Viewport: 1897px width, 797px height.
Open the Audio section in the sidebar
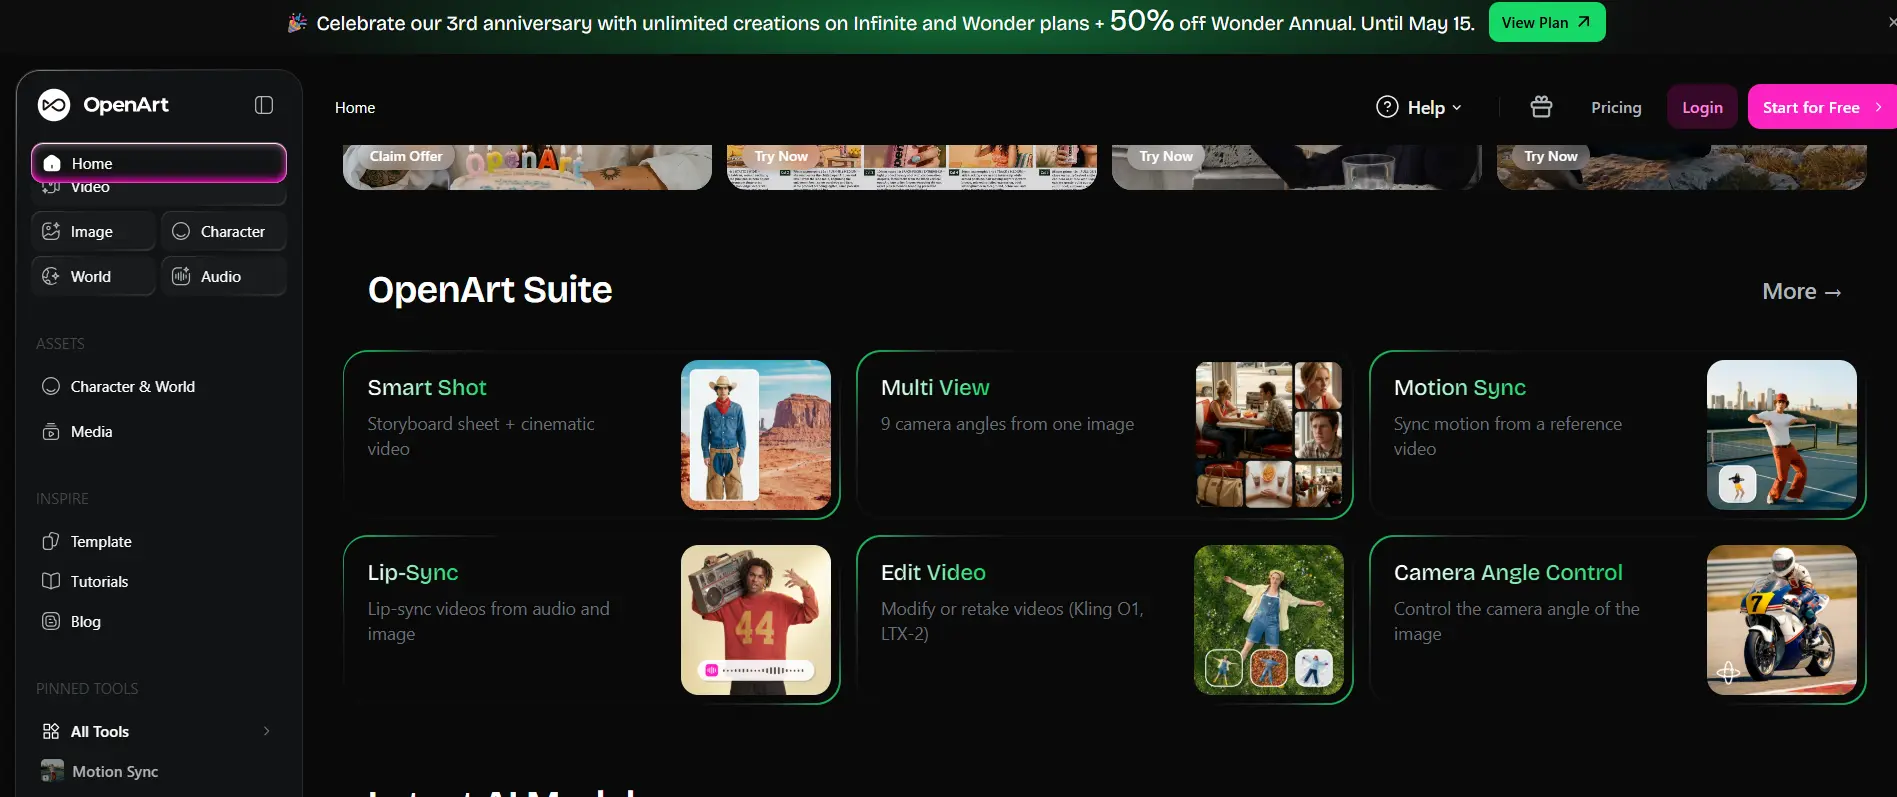(x=223, y=276)
